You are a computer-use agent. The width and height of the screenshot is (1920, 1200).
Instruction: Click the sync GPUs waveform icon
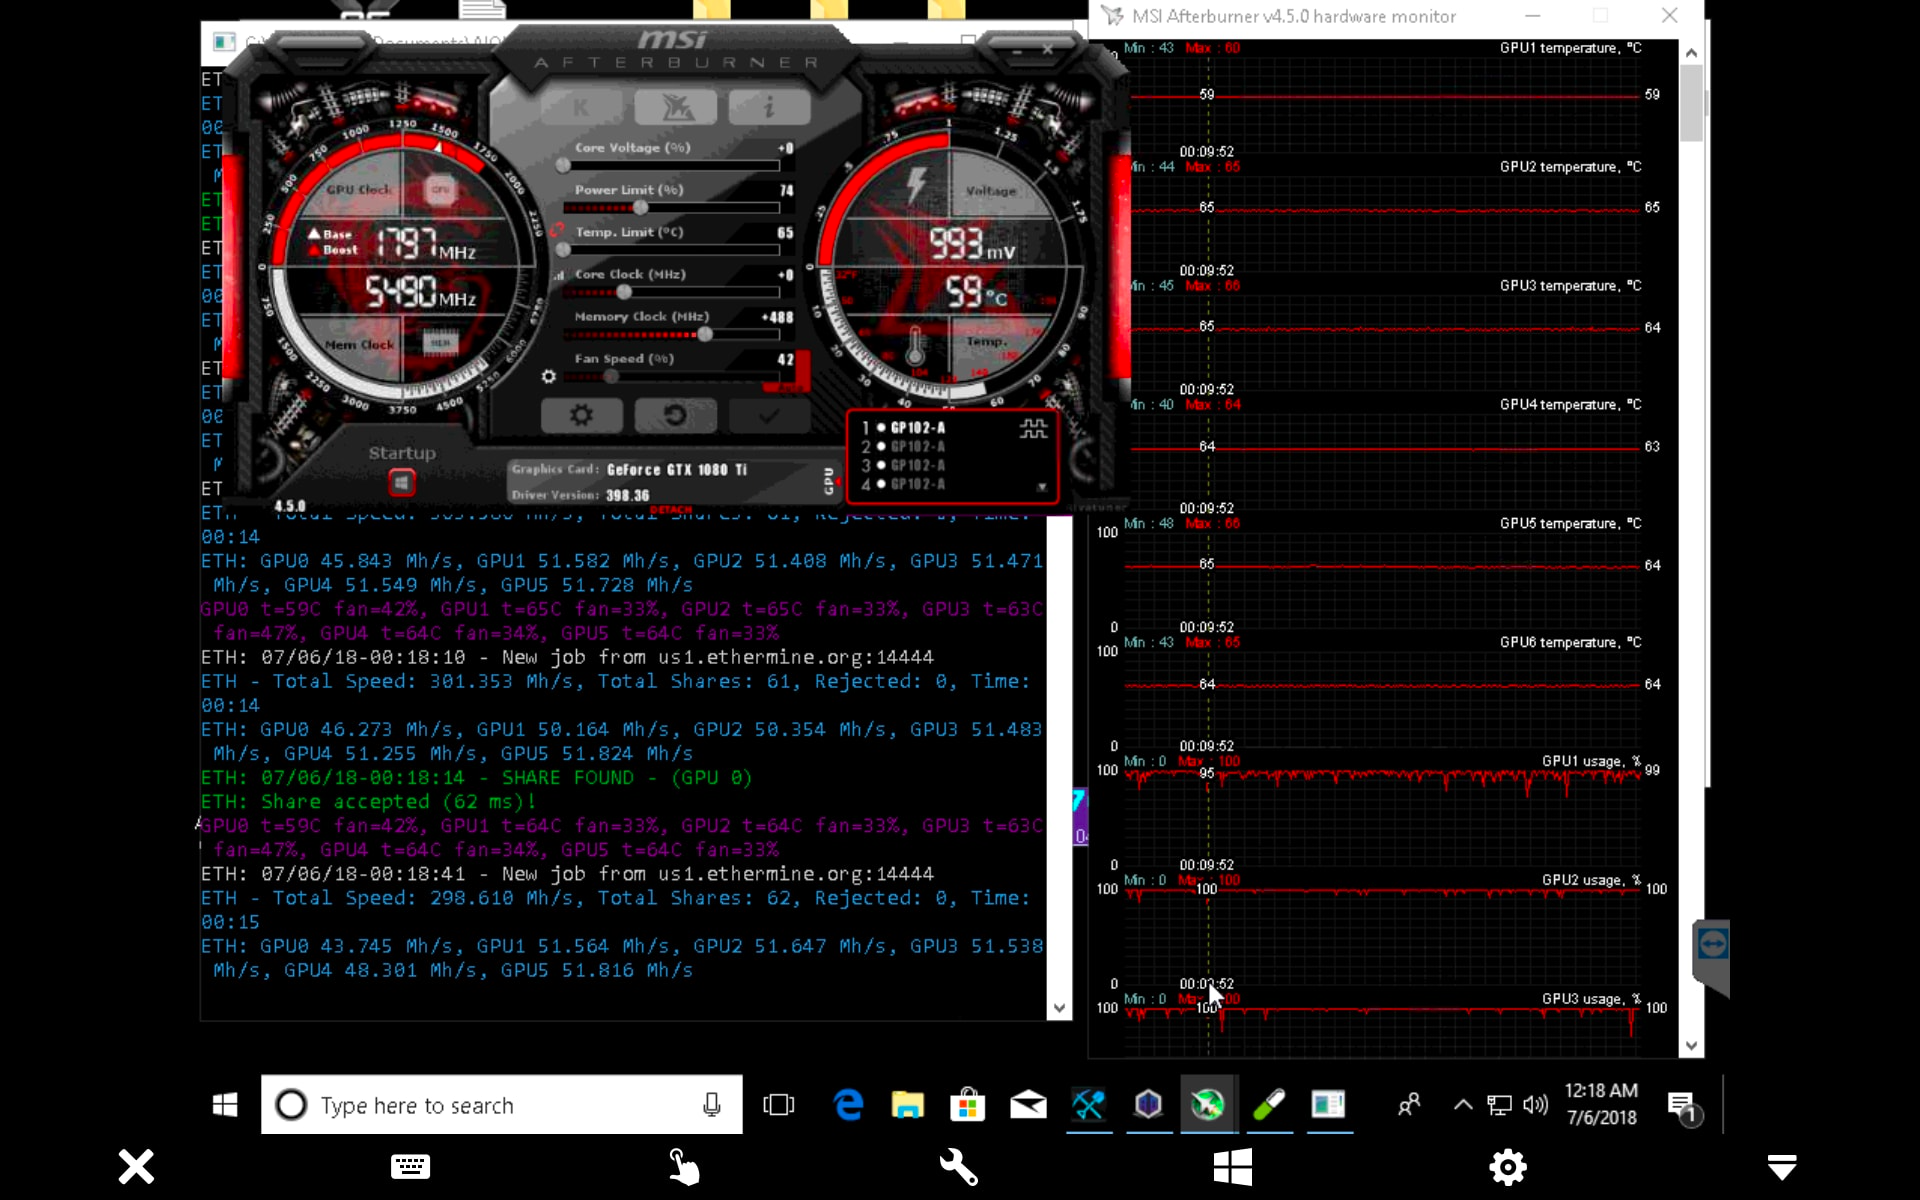pos(1033,429)
